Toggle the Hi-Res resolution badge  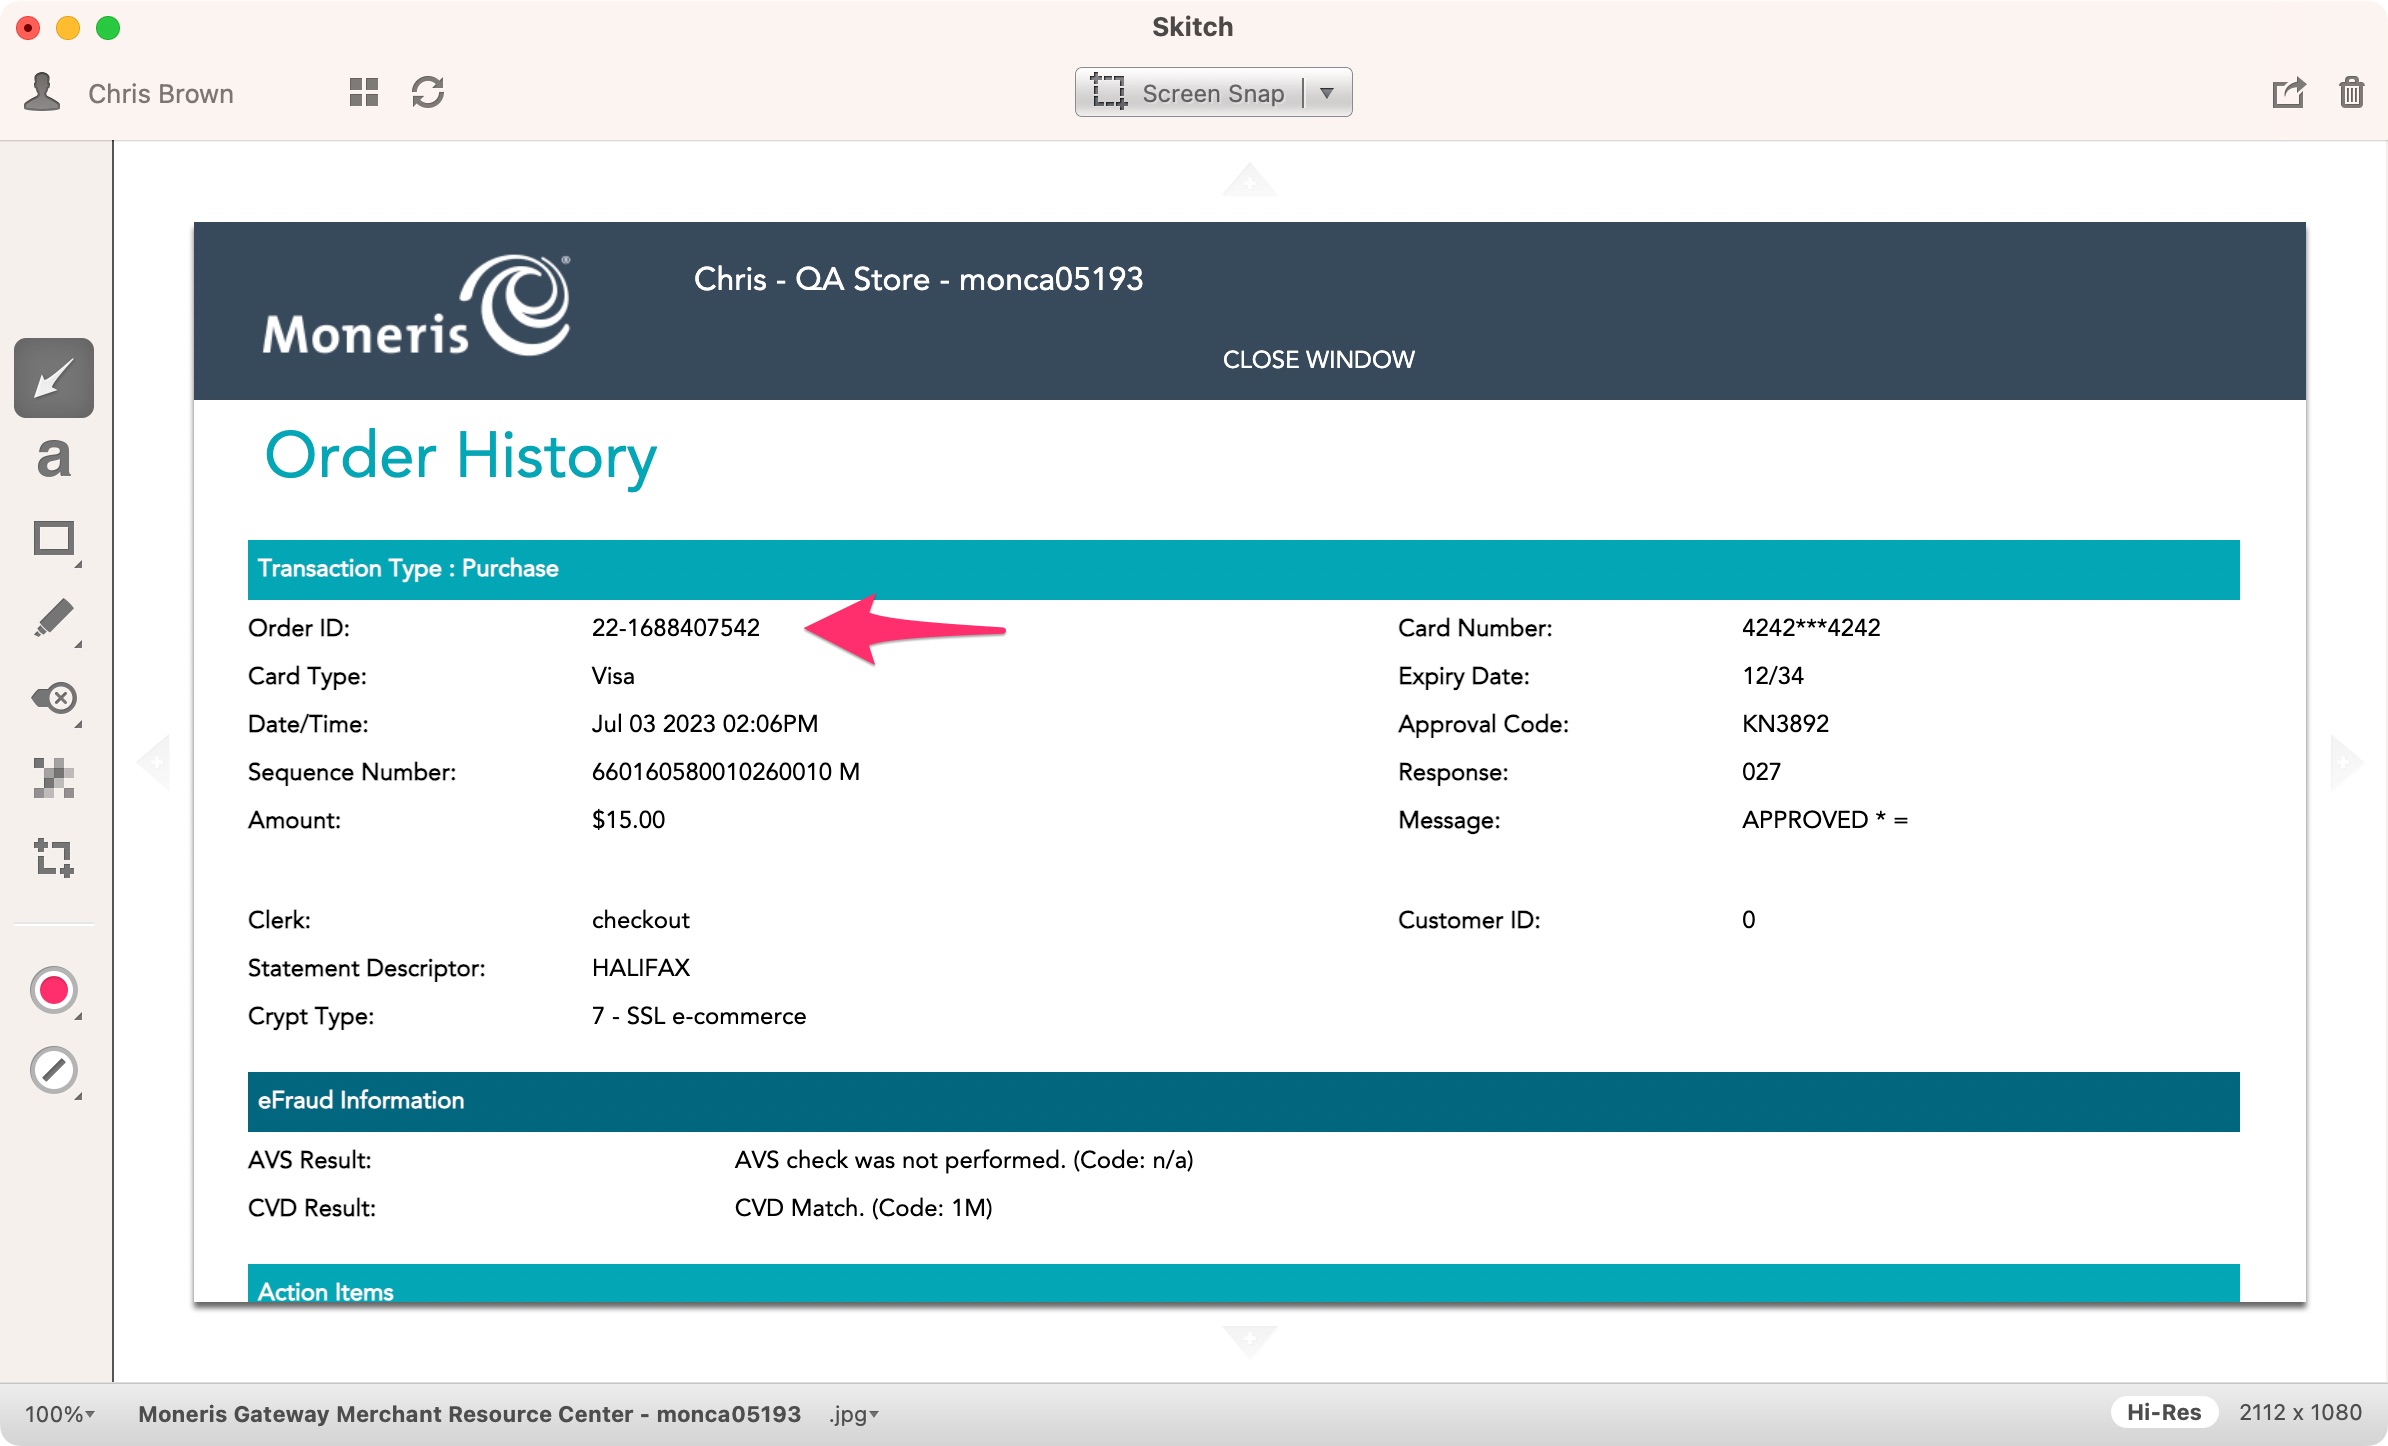(x=2163, y=1412)
